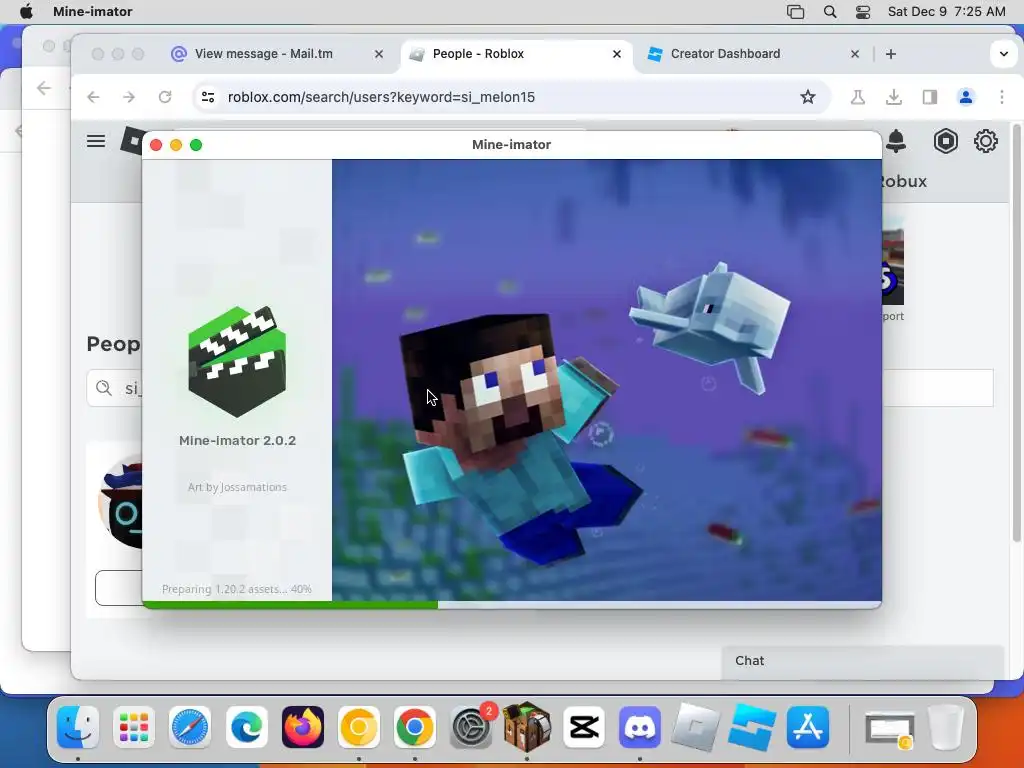Screen dimensions: 1024x768
Task: Switch to the Creator Dashboard tab
Action: click(725, 54)
